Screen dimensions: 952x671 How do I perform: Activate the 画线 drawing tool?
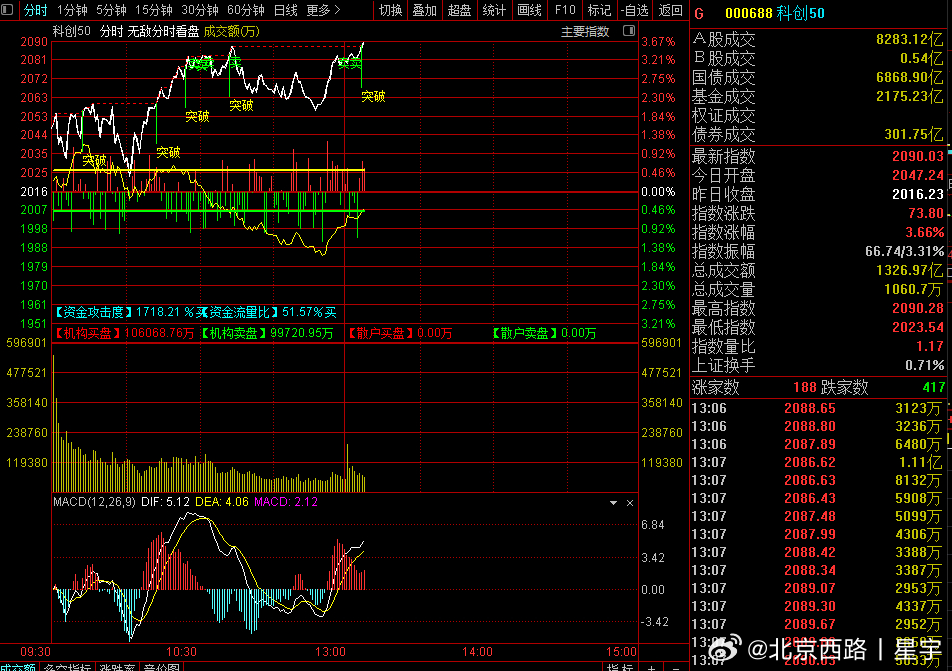[529, 10]
